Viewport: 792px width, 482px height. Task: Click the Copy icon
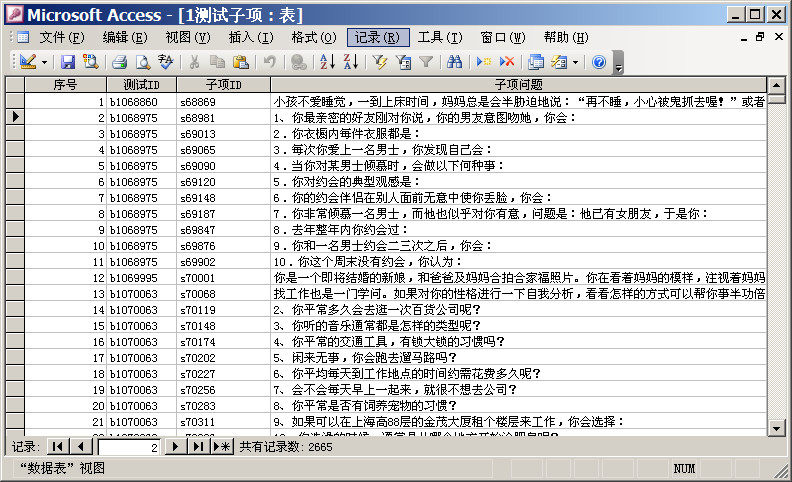pos(217,62)
